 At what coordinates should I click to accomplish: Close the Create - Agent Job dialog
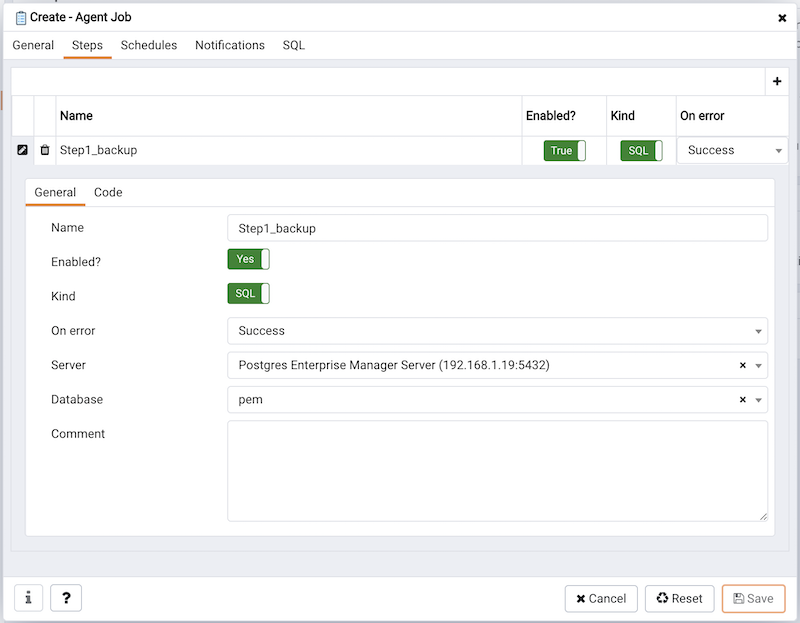coord(782,18)
